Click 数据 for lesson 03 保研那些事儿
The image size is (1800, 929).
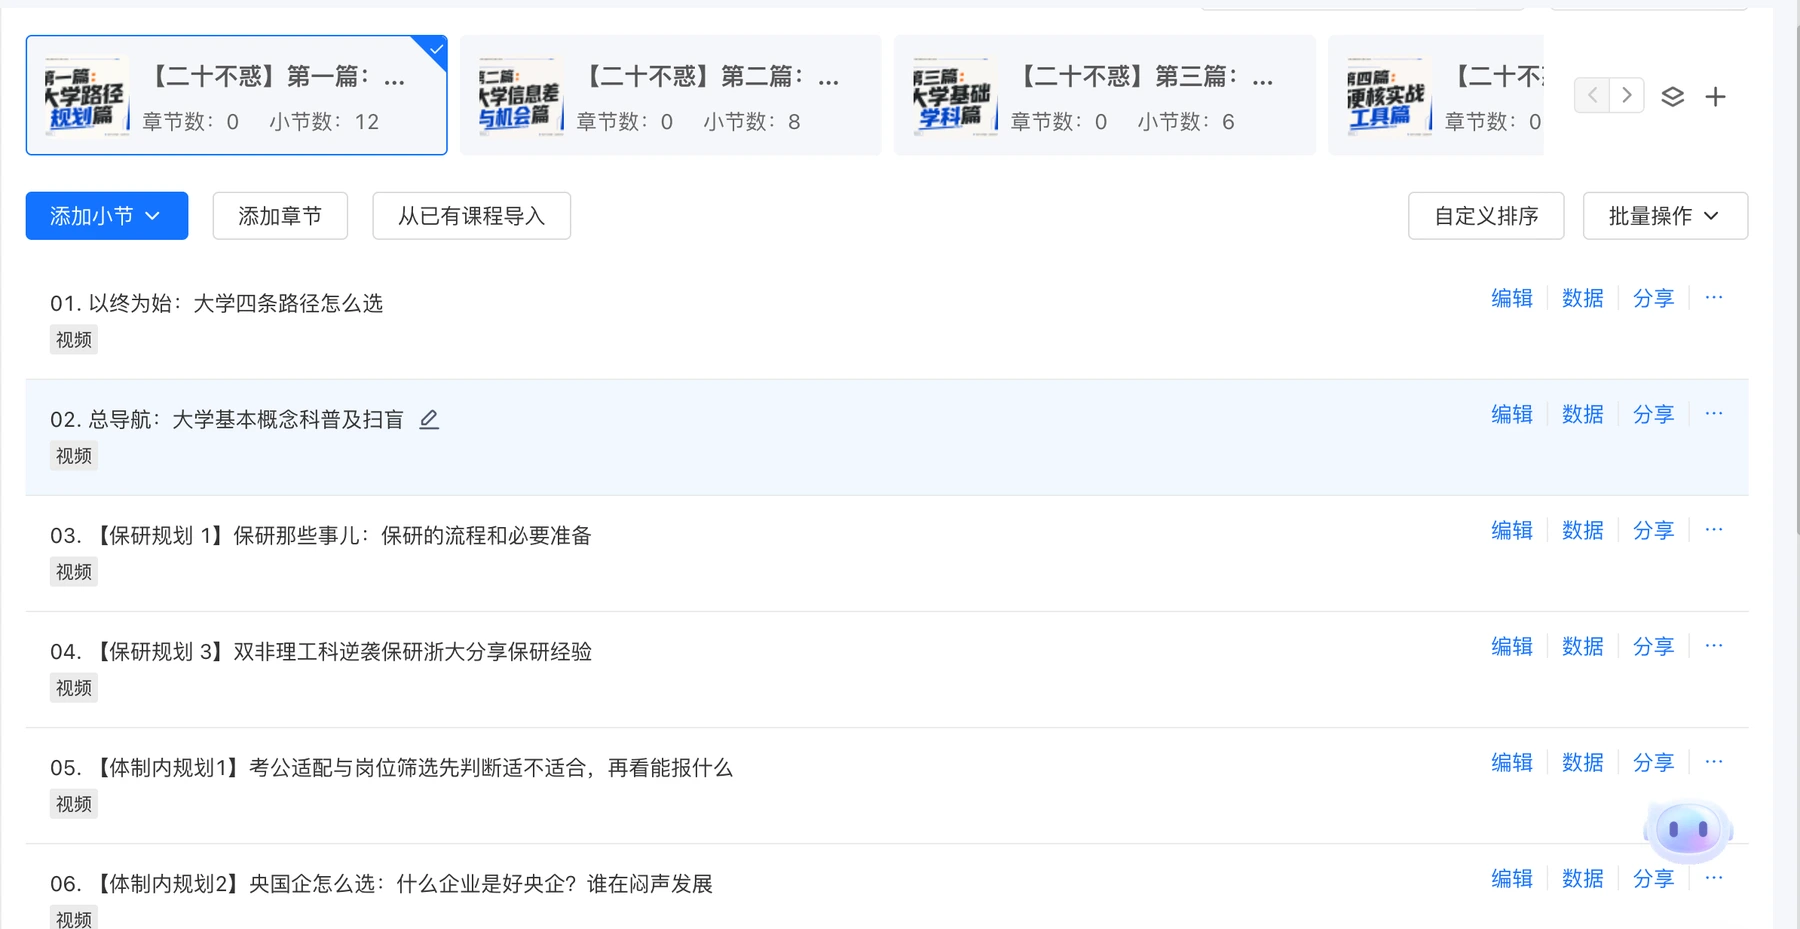coord(1583,530)
